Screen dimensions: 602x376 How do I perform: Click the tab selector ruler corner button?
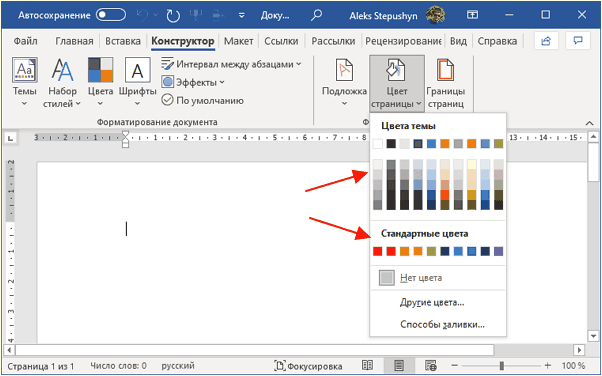[x=11, y=138]
